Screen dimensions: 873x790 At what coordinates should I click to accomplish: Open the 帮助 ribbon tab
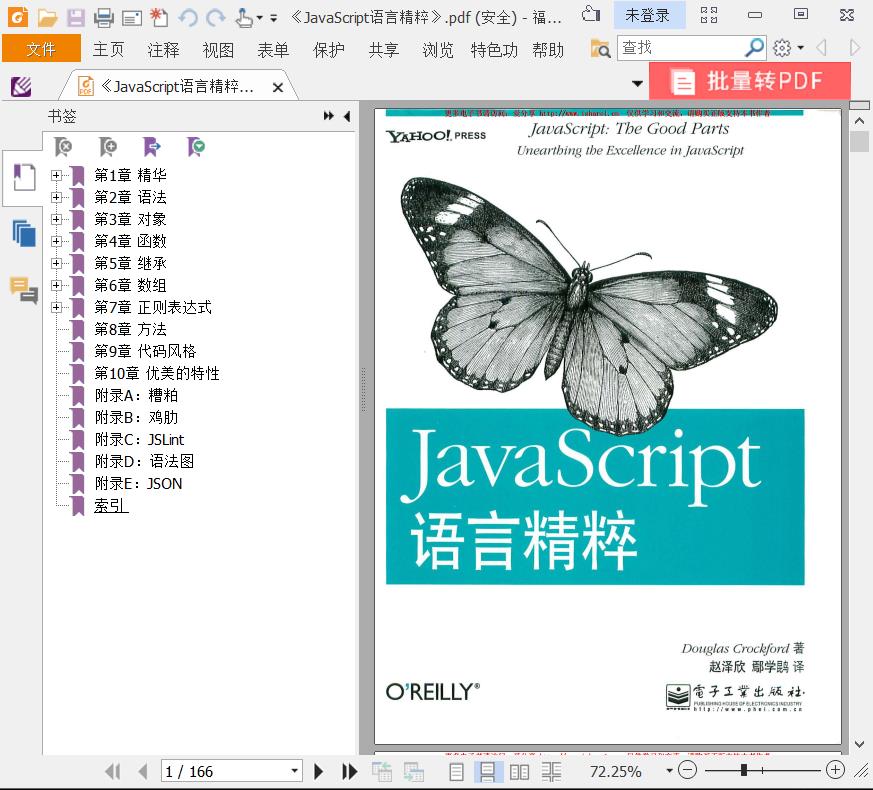[548, 50]
